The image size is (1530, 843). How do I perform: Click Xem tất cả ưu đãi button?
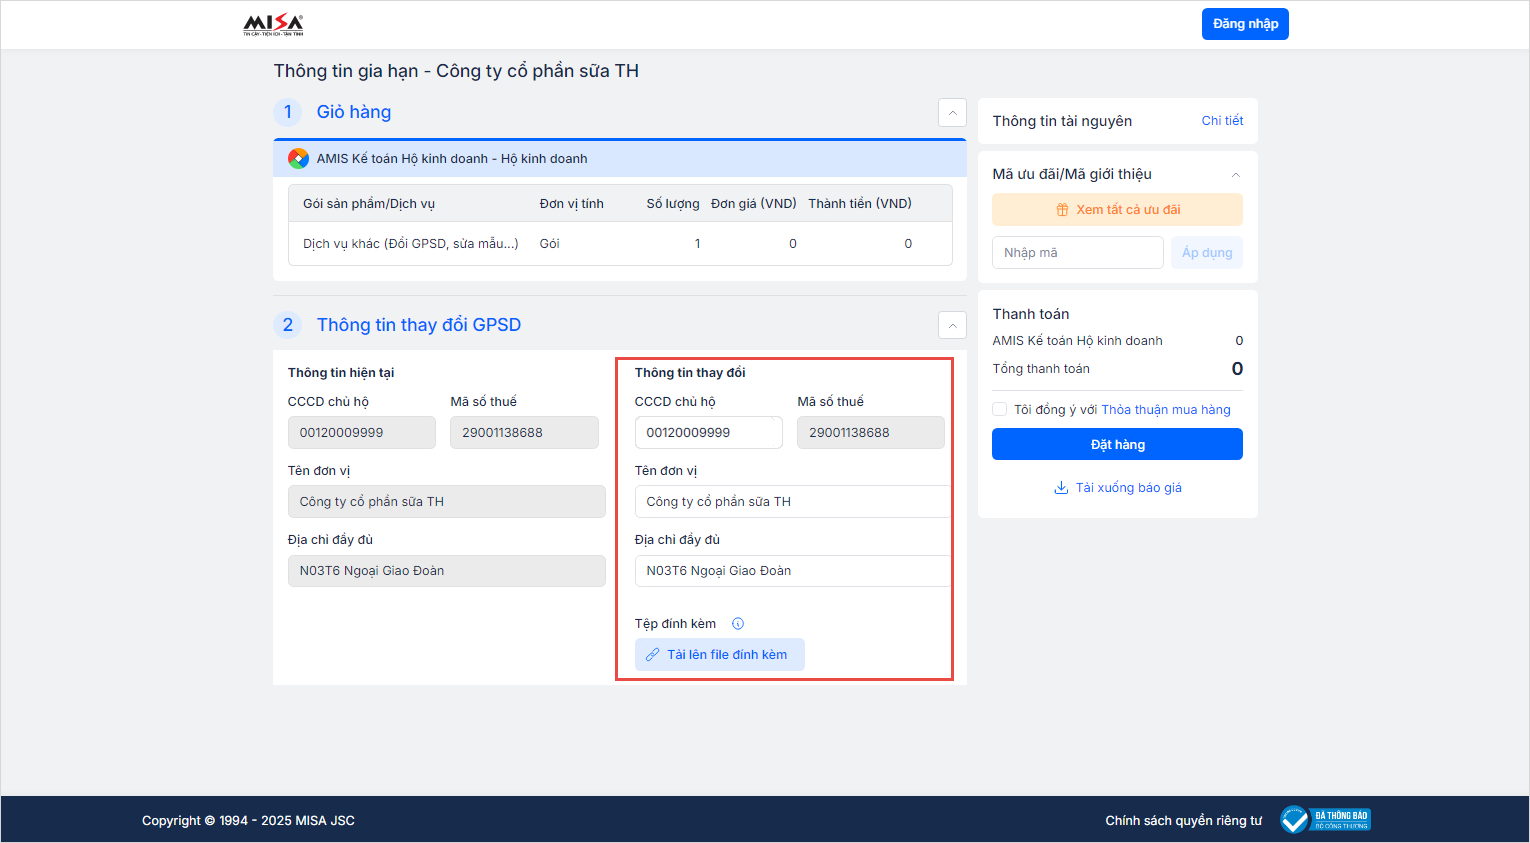click(1117, 210)
